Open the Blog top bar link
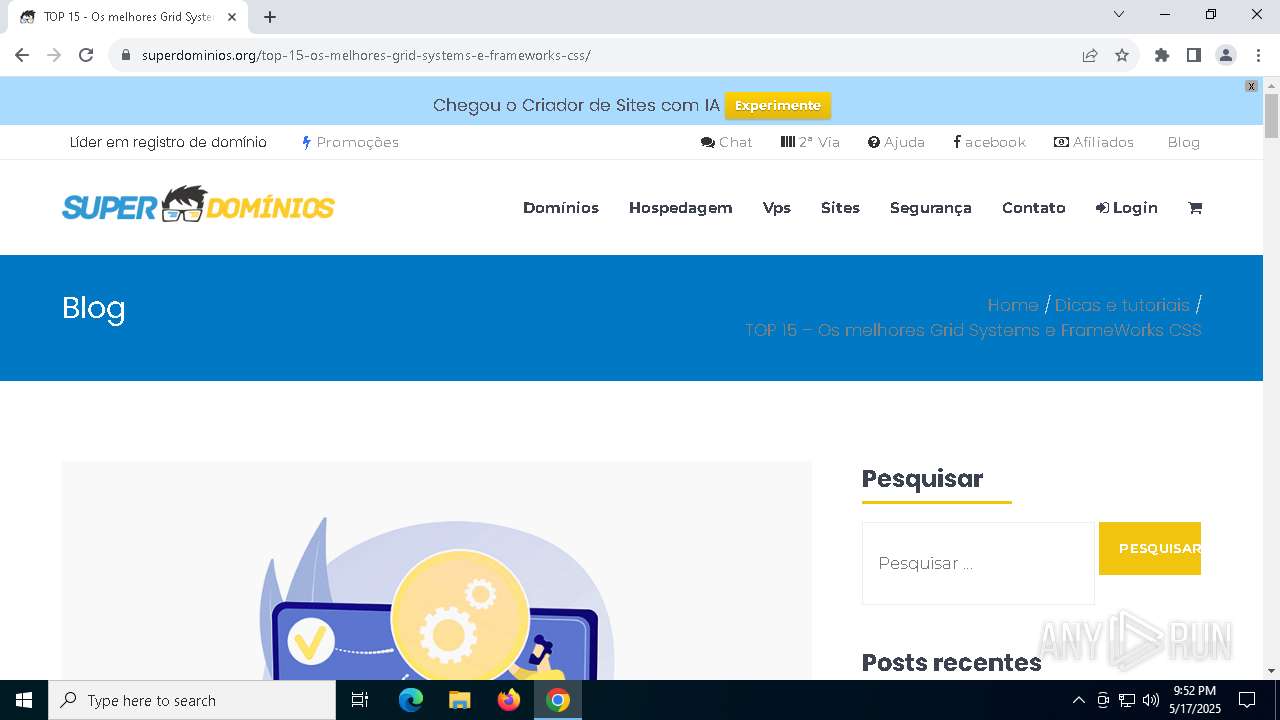Image resolution: width=1280 pixels, height=720 pixels. click(x=1184, y=142)
